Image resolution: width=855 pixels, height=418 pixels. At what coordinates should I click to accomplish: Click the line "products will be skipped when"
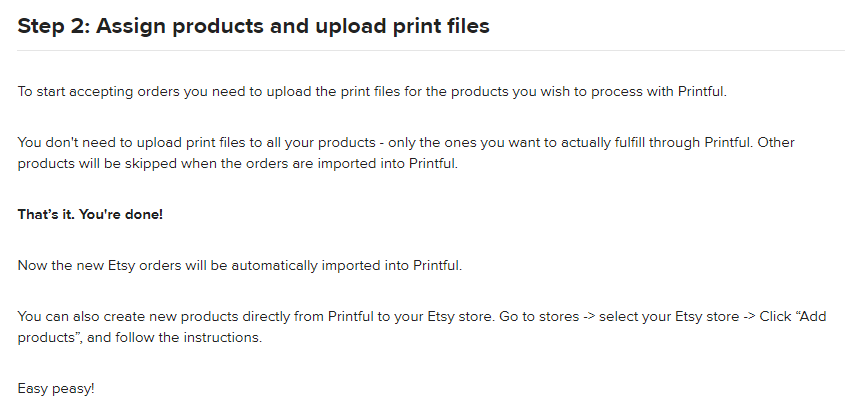[117, 163]
